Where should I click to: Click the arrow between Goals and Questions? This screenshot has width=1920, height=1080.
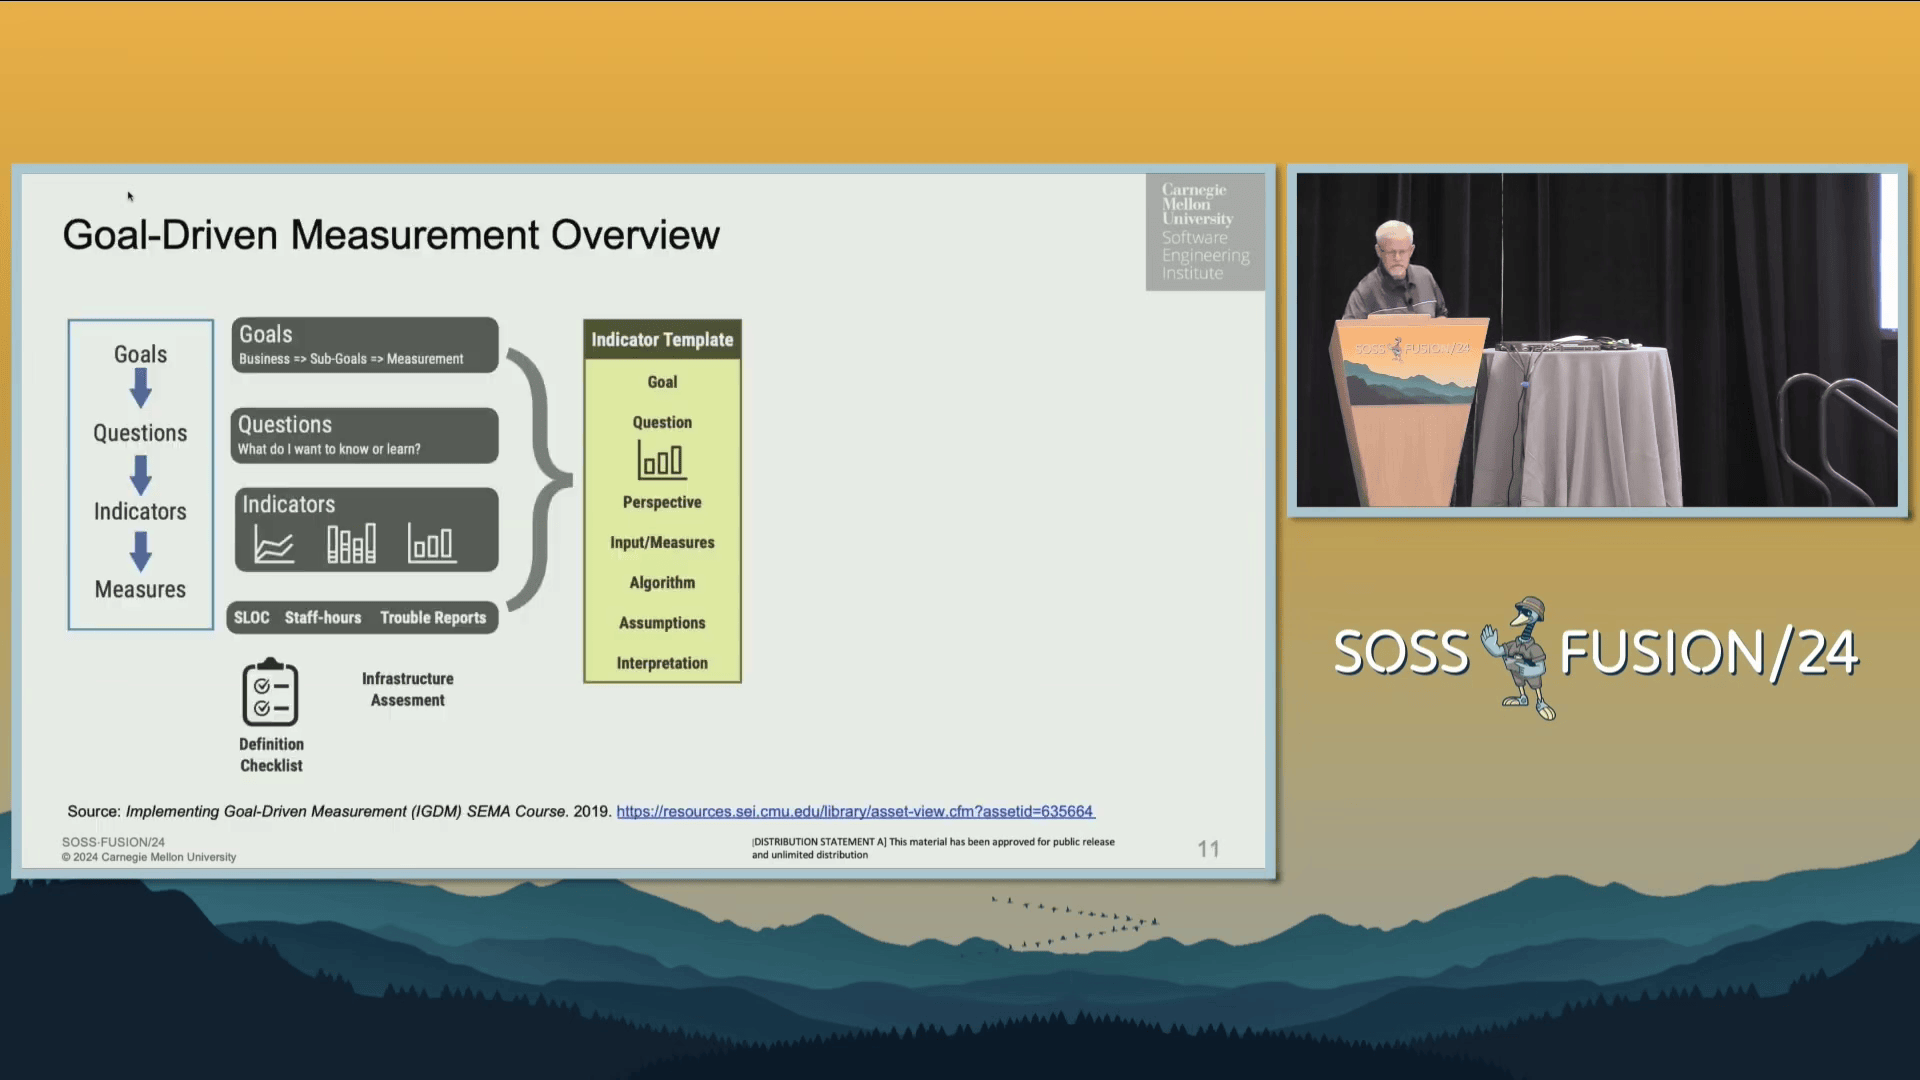coord(141,388)
